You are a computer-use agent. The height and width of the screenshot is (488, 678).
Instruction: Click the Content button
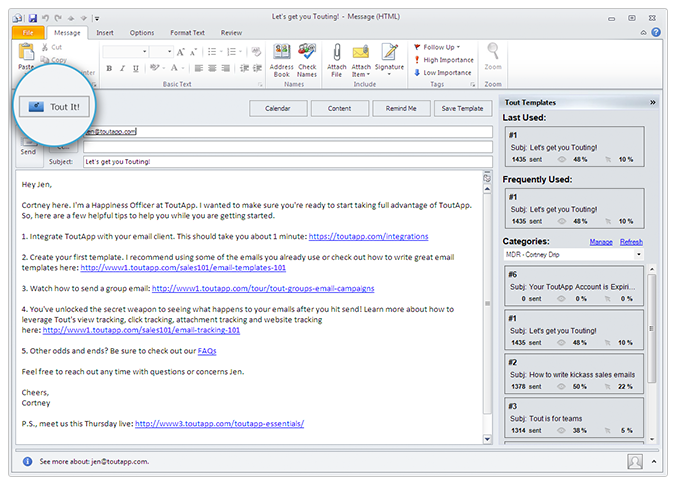pyautogui.click(x=339, y=108)
